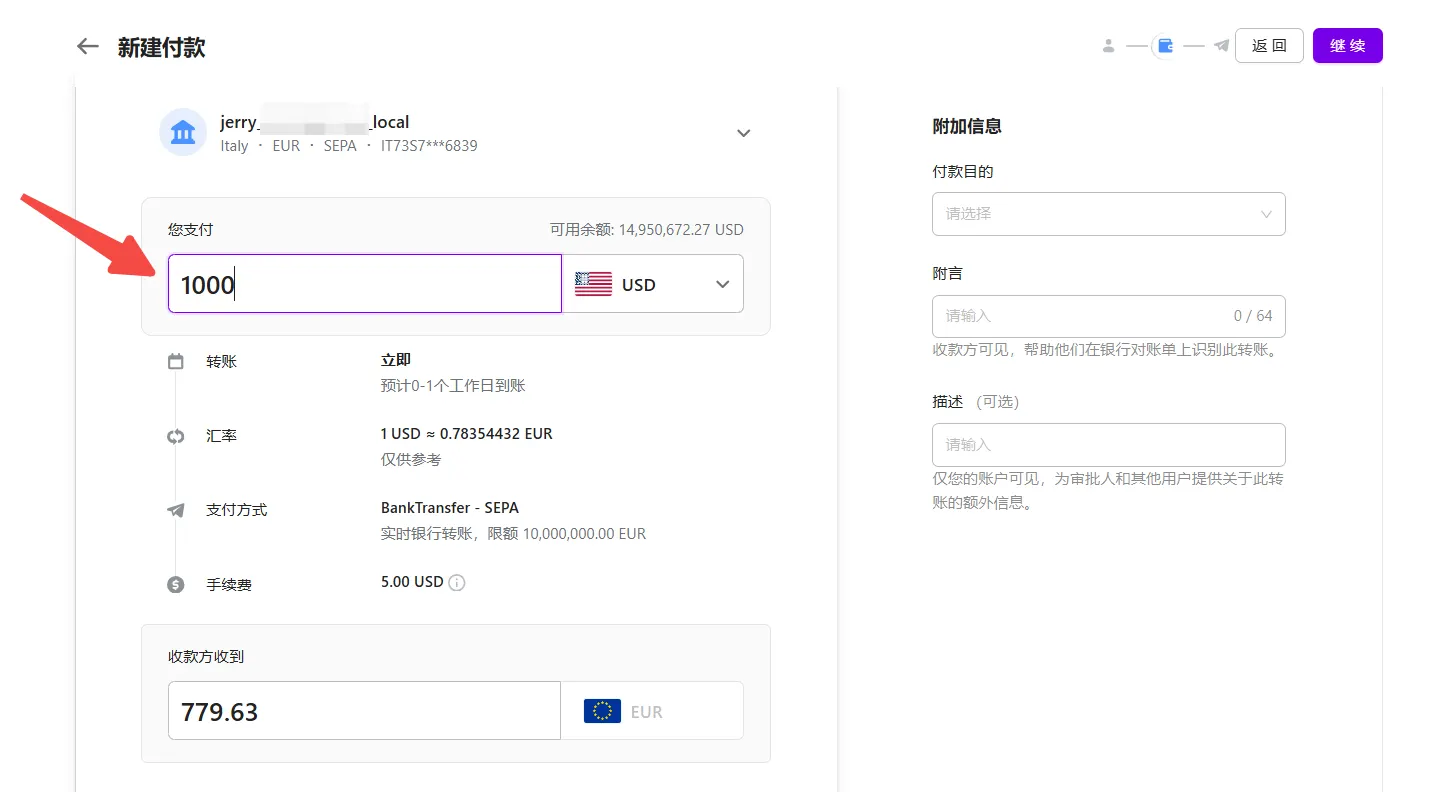Click the payee details line with IT73S7***6839
Image resolution: width=1430 pixels, height=792 pixels.
click(349, 146)
